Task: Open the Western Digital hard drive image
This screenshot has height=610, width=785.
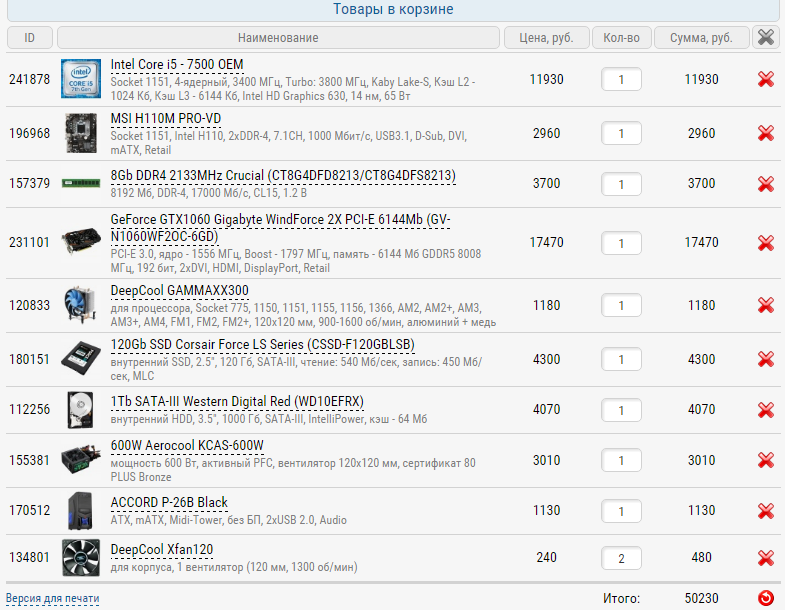Action: [x=81, y=410]
